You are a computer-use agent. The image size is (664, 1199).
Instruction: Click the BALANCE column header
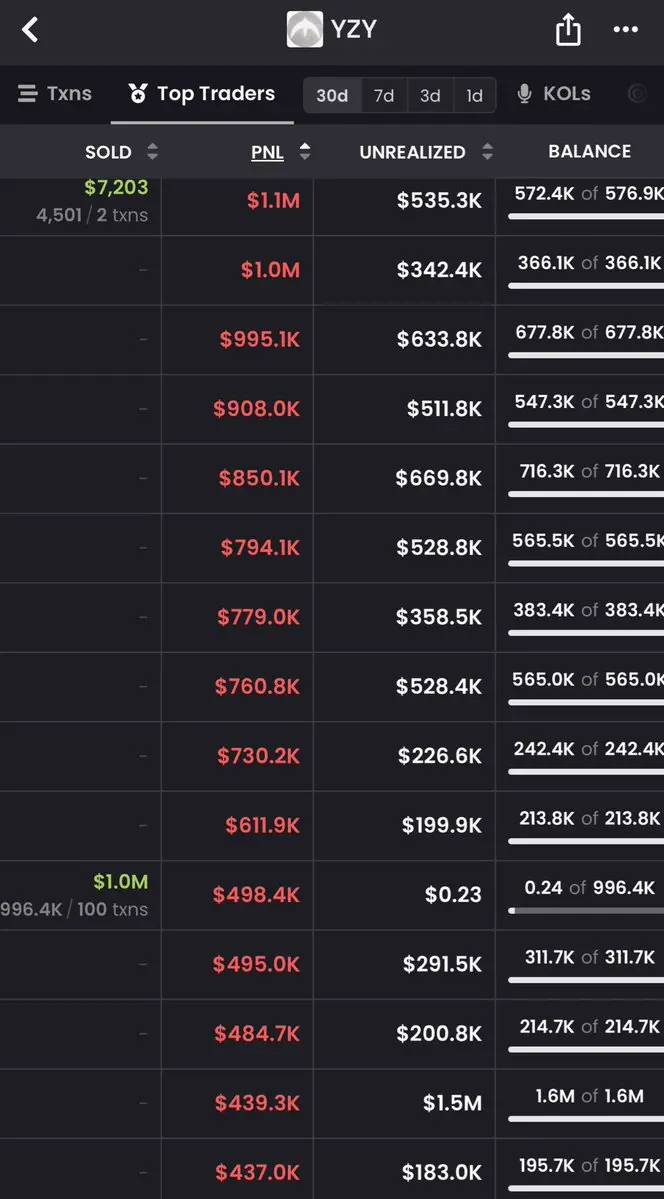(589, 151)
